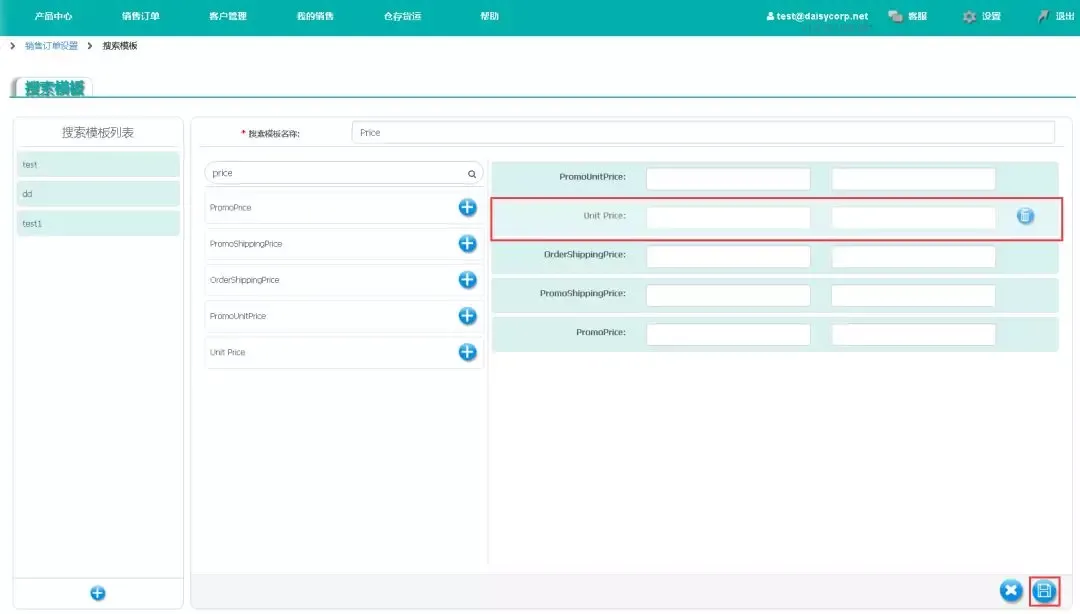Add the PromoPrice field with its plus icon

[467, 207]
